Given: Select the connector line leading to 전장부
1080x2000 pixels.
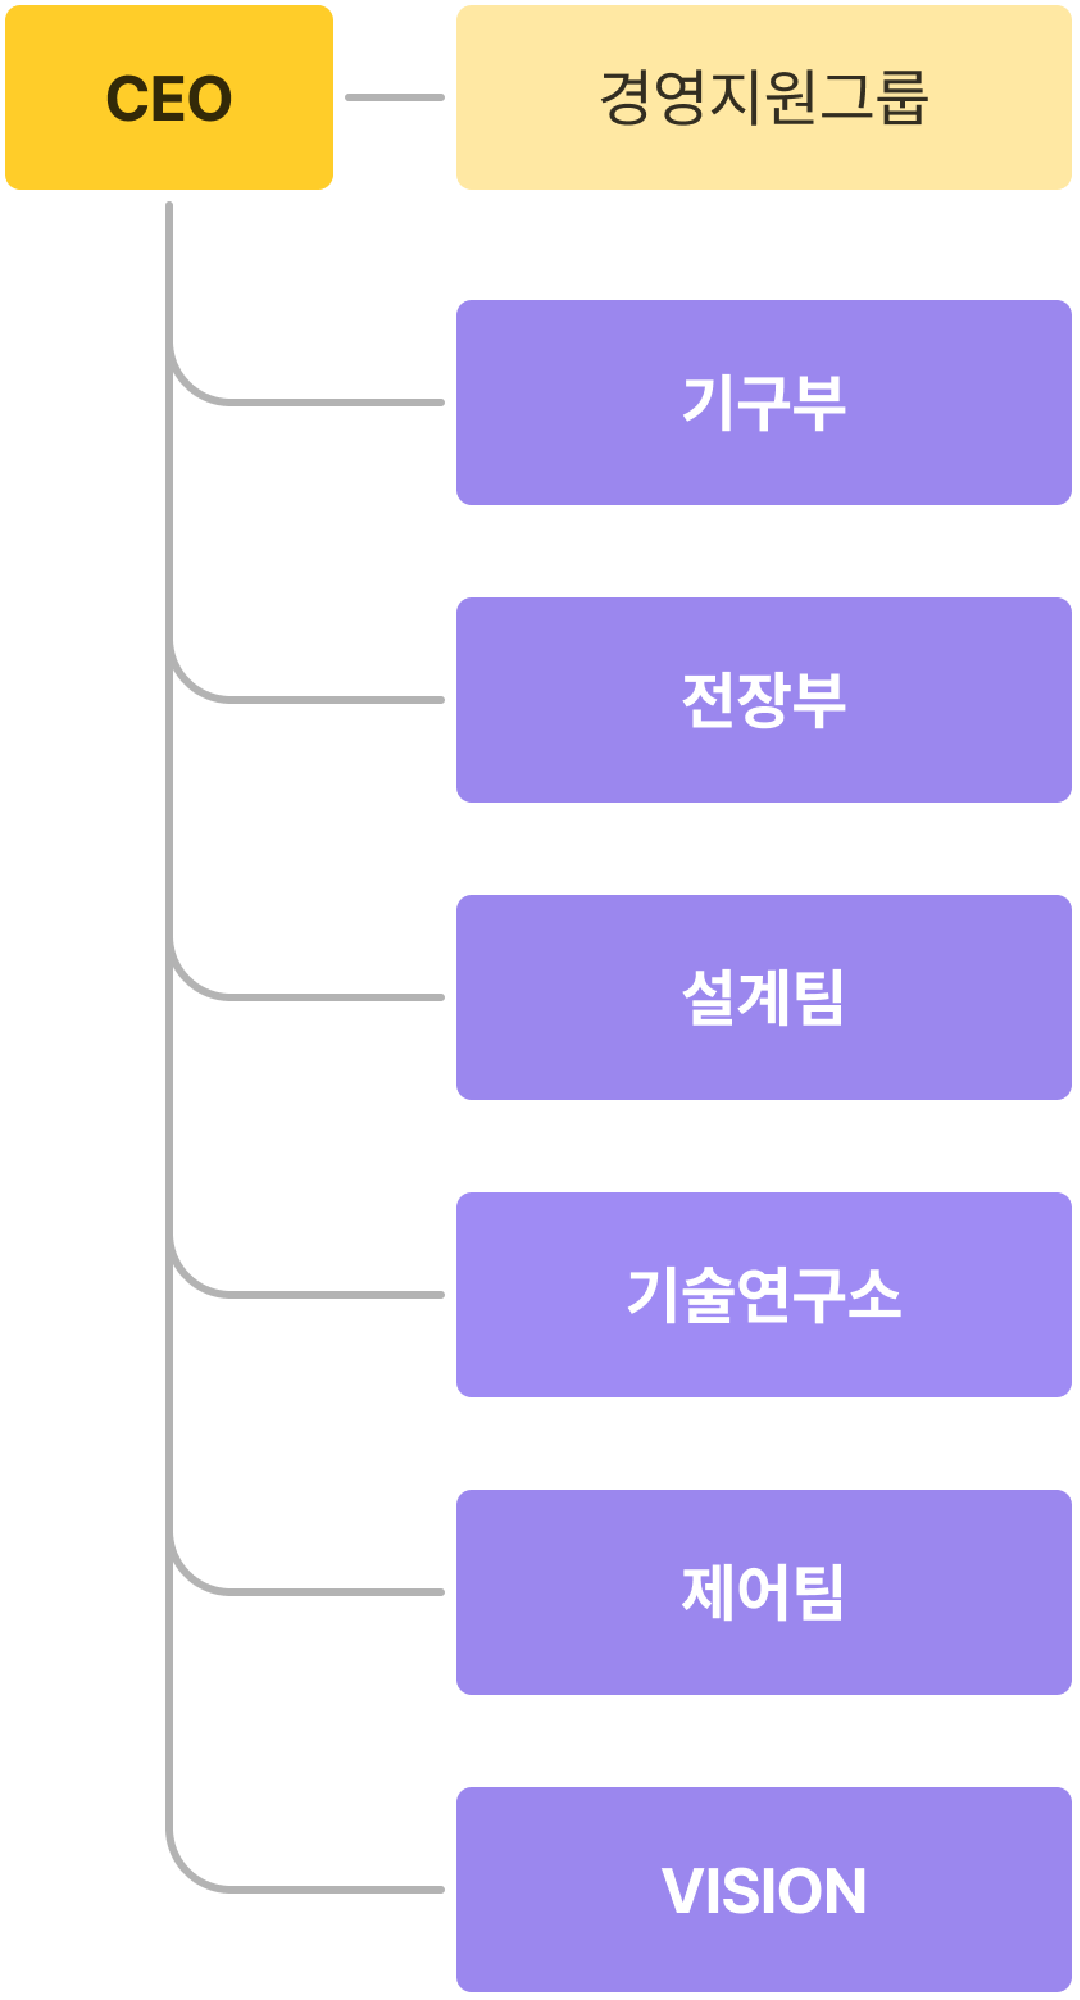Looking at the screenshot, I should 320,699.
